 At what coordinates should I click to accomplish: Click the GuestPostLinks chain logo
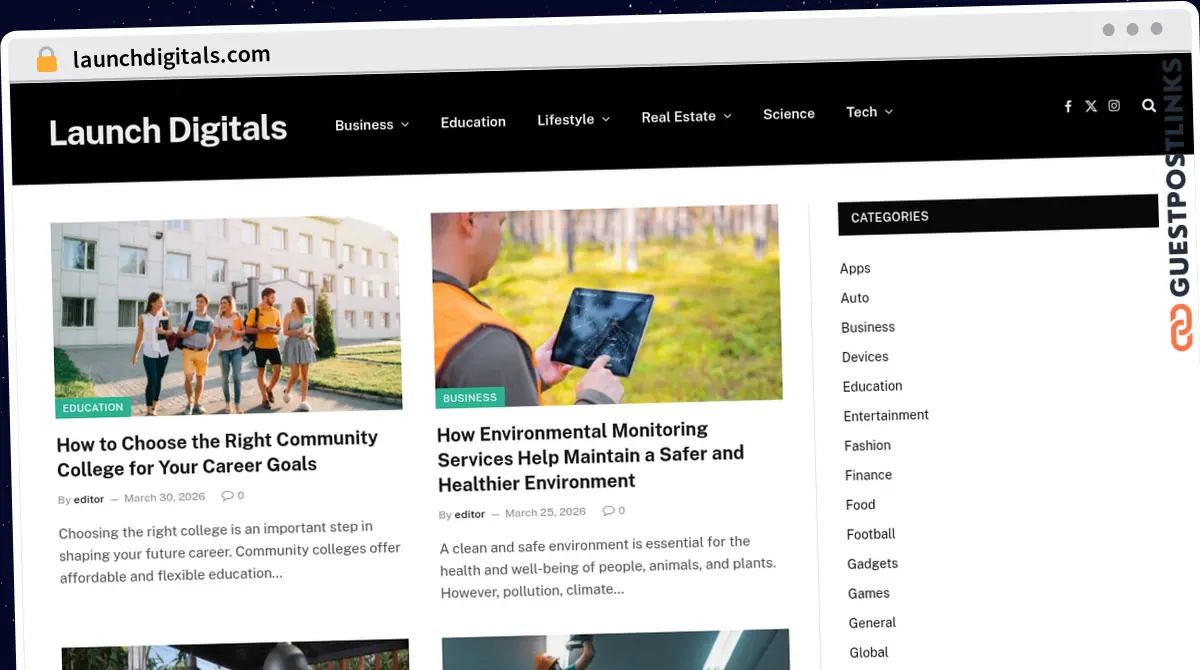(x=1181, y=327)
